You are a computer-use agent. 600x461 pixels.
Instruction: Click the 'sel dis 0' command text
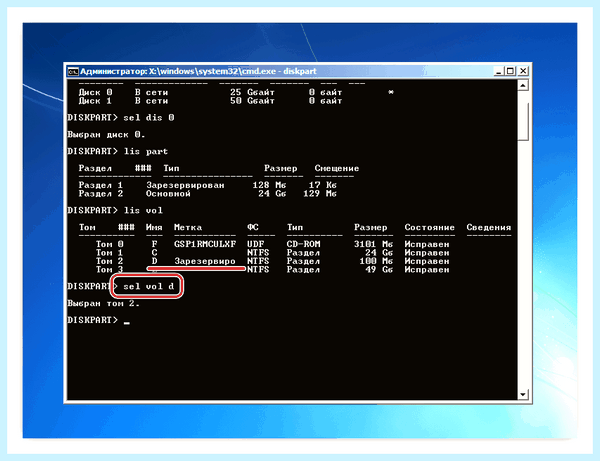pos(149,118)
